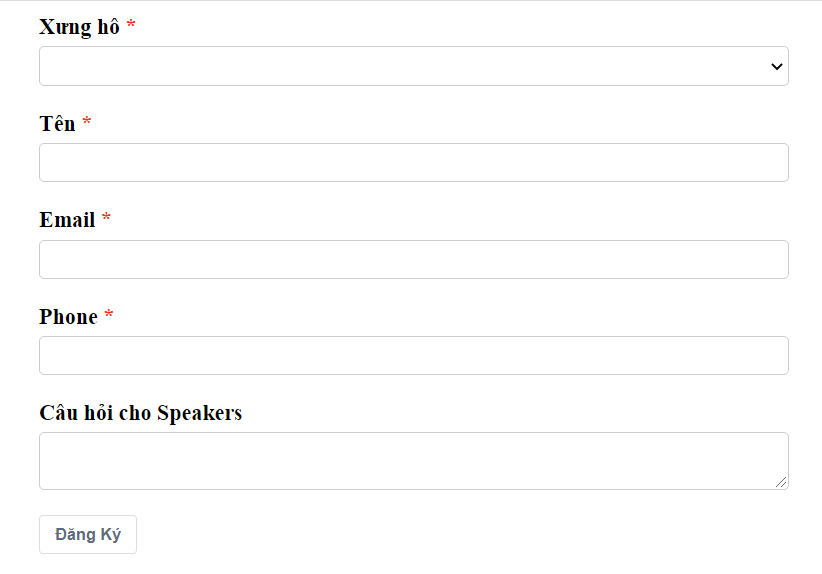Screen dimensions: 822x574
Task: Select the Phone input field
Action: point(413,355)
